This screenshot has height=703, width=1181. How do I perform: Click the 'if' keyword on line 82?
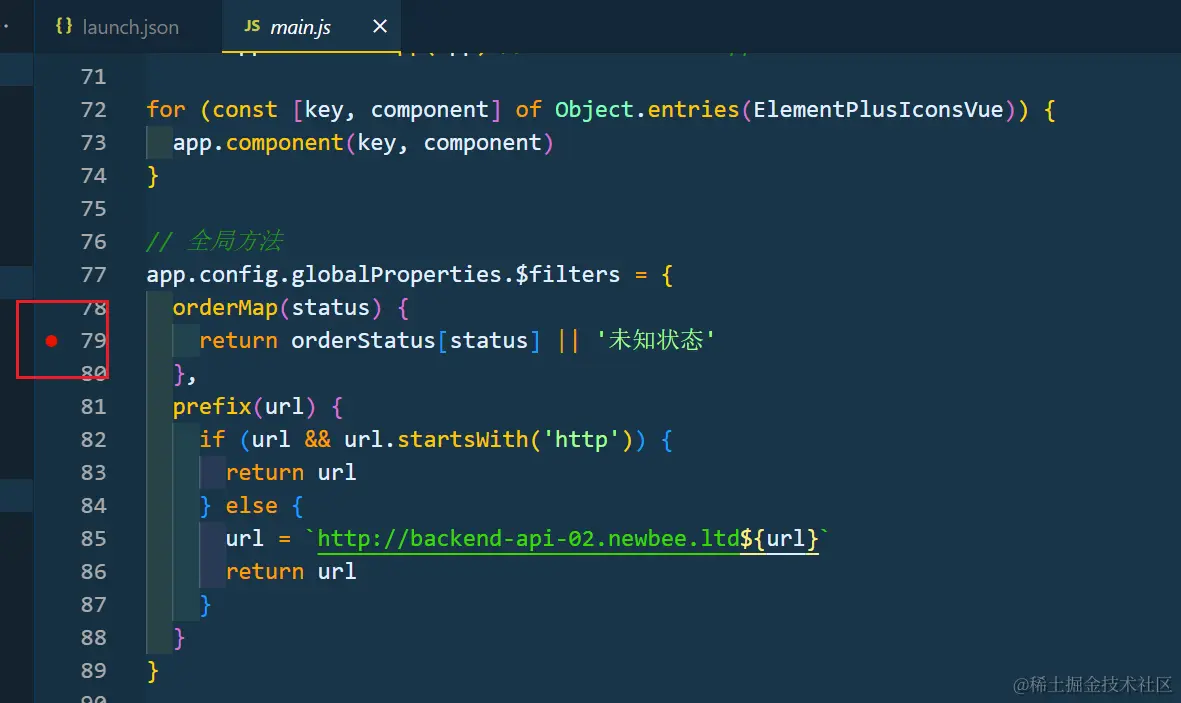tap(212, 440)
